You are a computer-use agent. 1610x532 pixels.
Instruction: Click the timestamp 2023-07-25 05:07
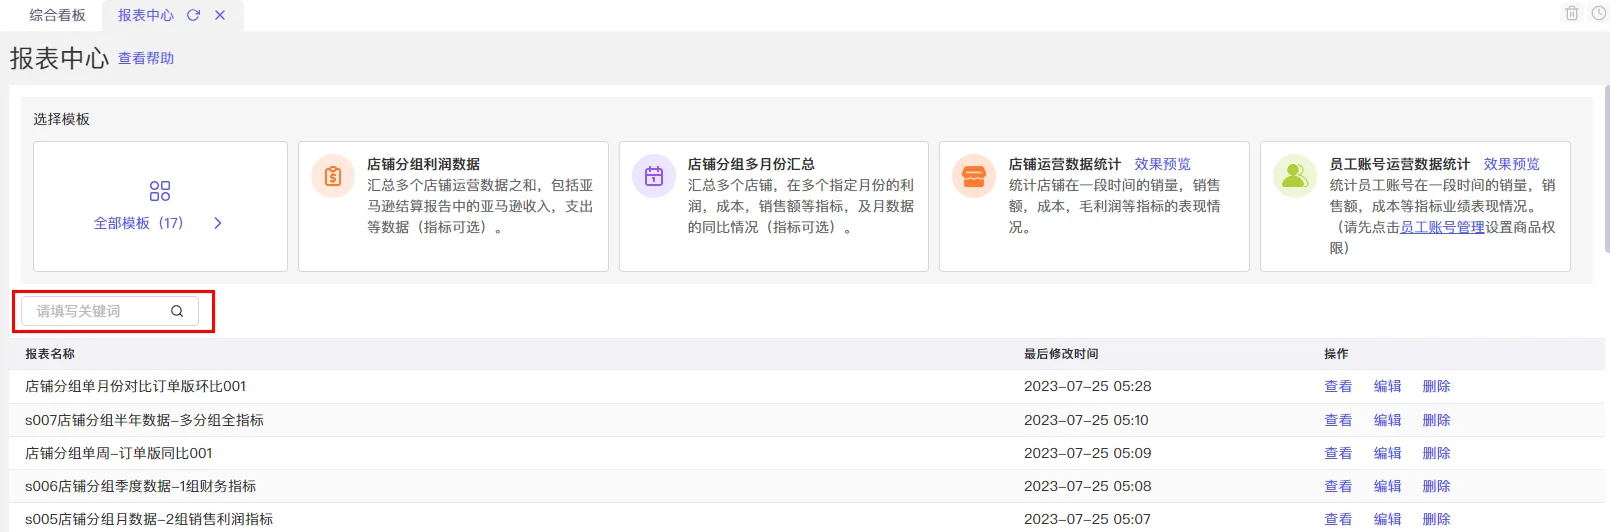[x=1087, y=519]
